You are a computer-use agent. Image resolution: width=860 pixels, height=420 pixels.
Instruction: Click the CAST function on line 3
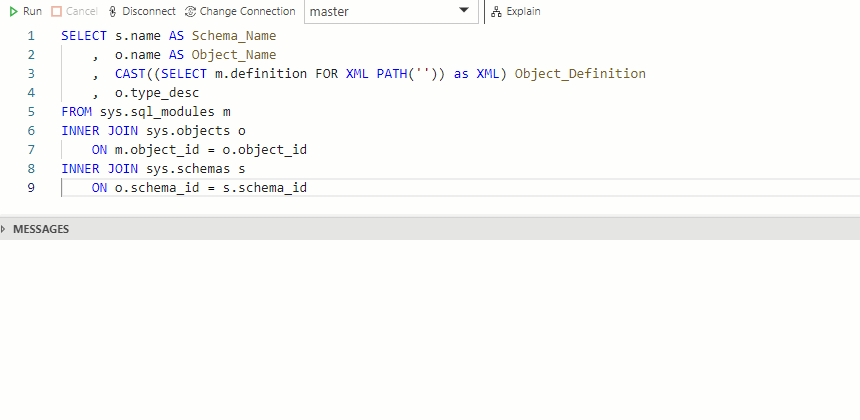click(130, 74)
